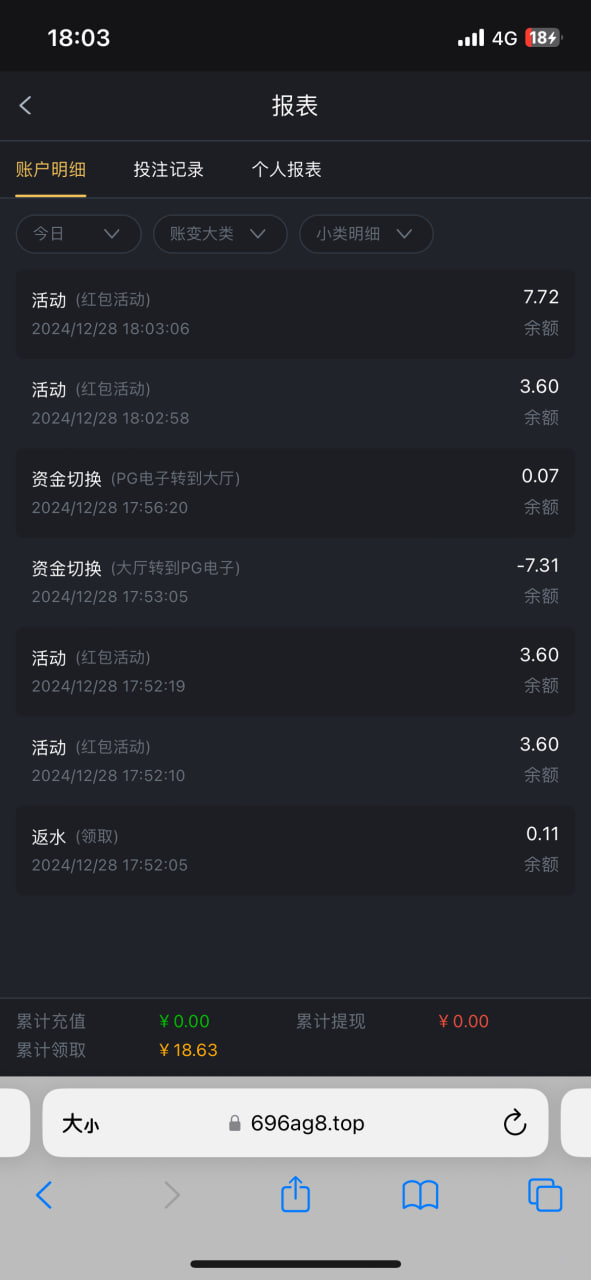Open the Safari tab switcher icon
The width and height of the screenshot is (591, 1280).
[545, 1194]
